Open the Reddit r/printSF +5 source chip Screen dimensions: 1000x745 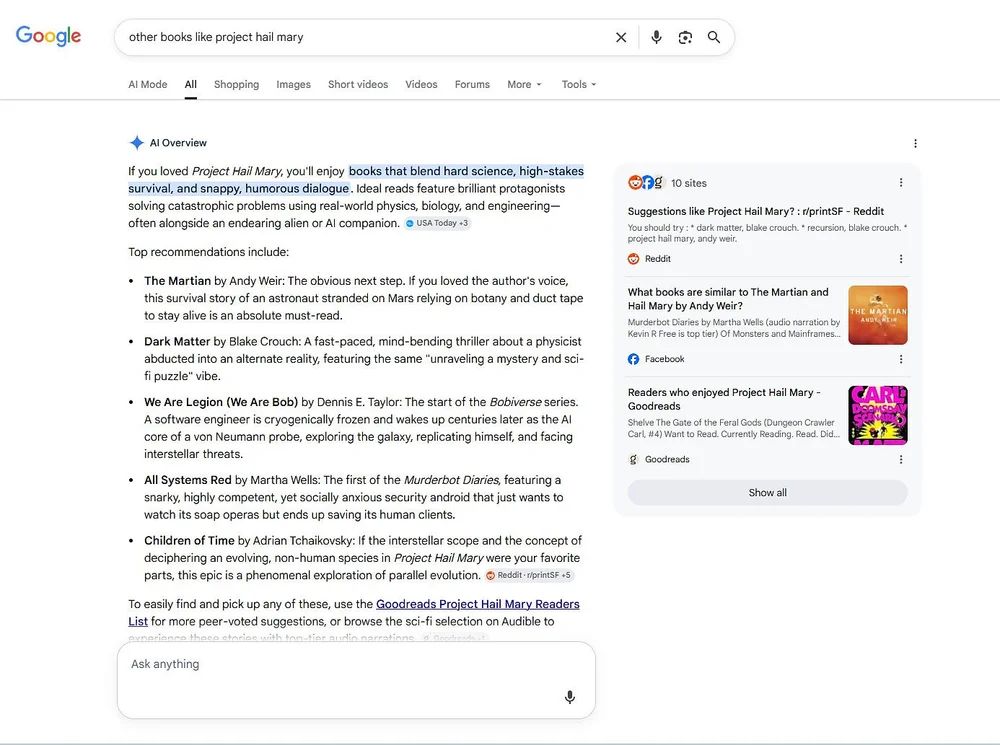click(x=529, y=575)
